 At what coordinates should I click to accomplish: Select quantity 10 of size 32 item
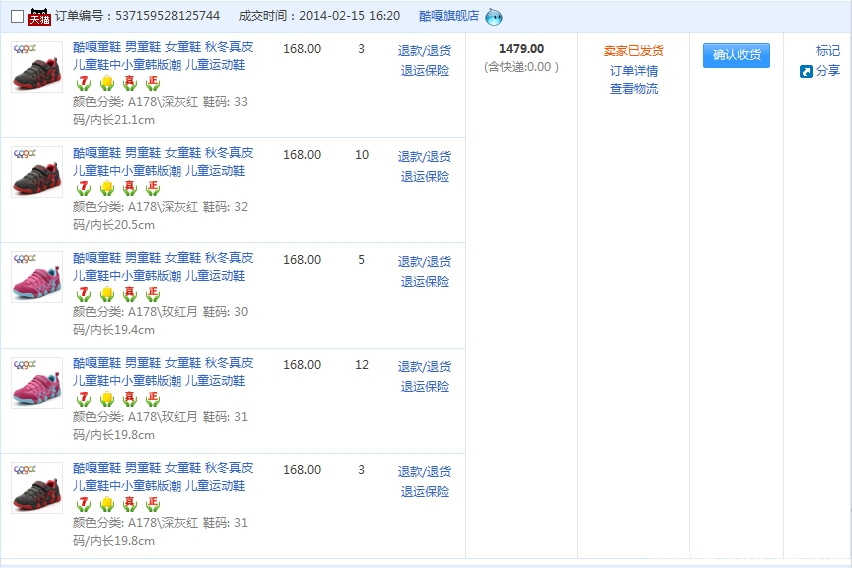pyautogui.click(x=362, y=154)
